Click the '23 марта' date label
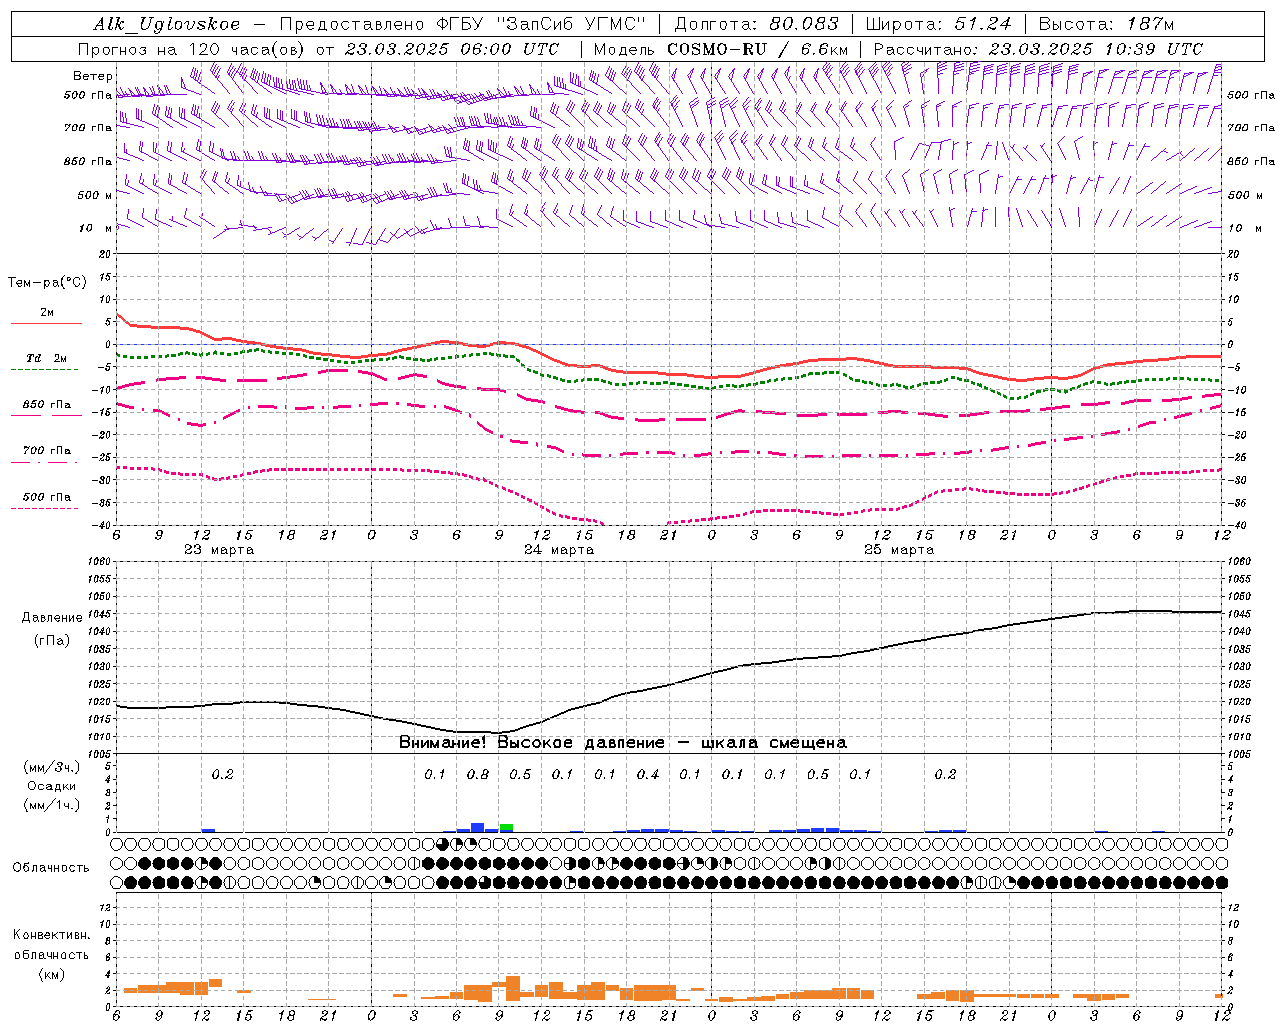The height and width of the screenshot is (1024, 1280). click(219, 550)
